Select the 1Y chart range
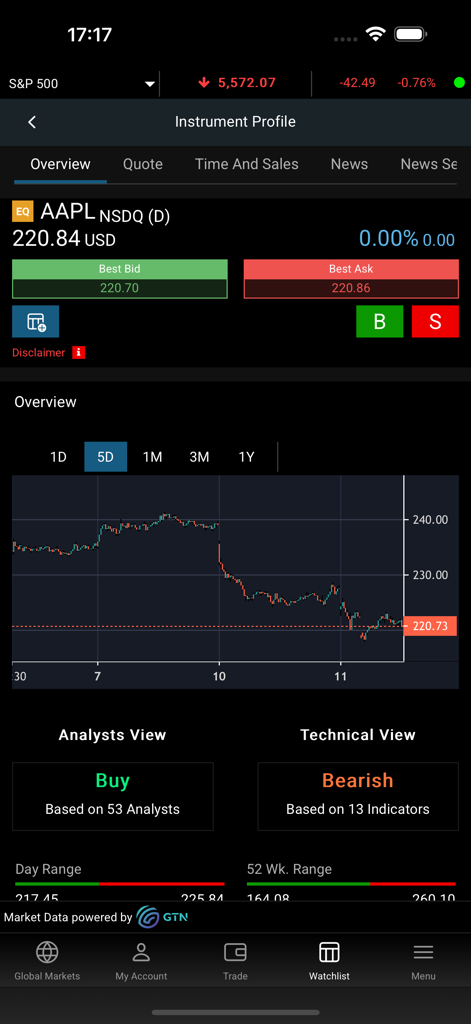The width and height of the screenshot is (471, 1024). (x=246, y=457)
